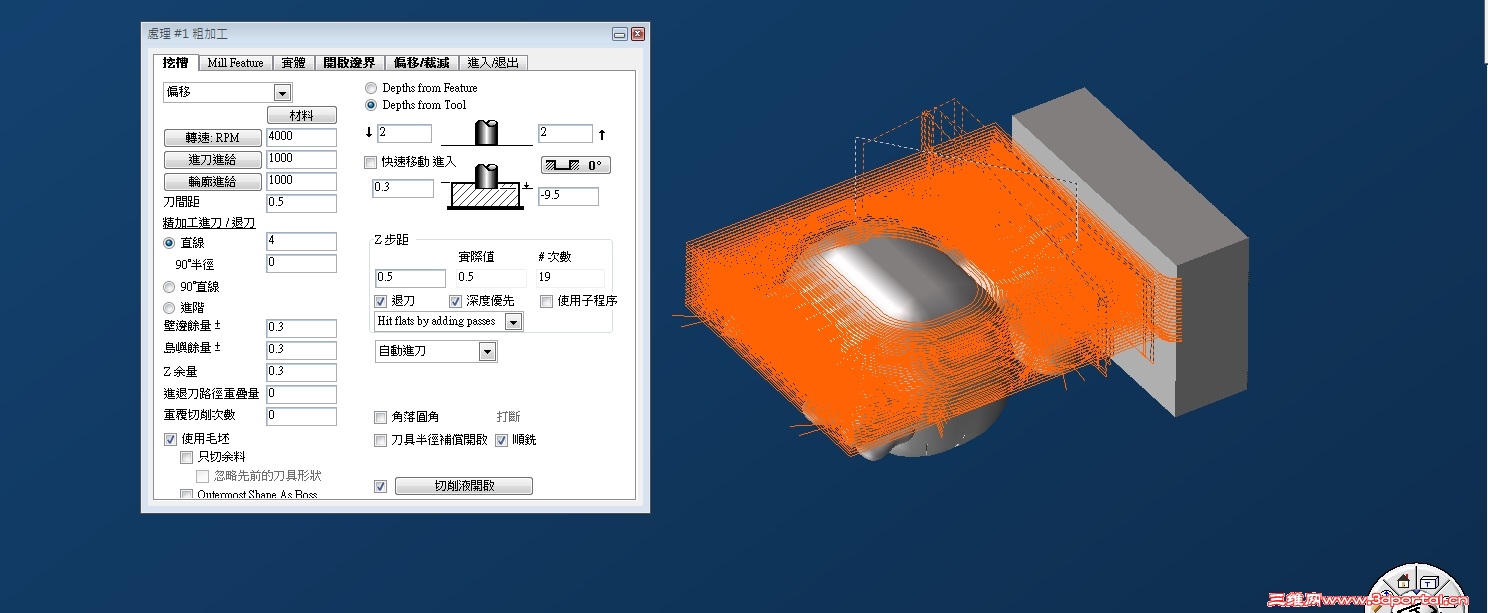Switch to the Mill Feature tab
Viewport: 1488px width, 613px height.
click(x=235, y=62)
